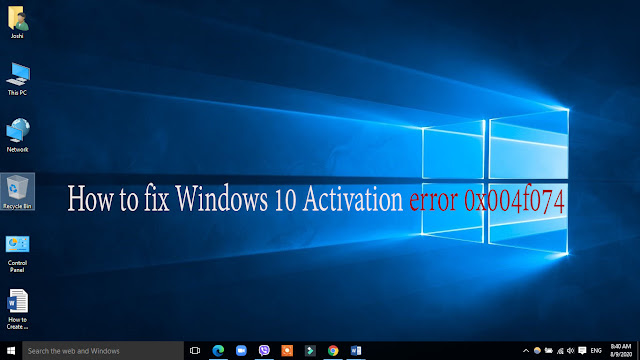Click the Search the web and Windows box
Viewport: 640px width, 360px height.
coord(103,351)
